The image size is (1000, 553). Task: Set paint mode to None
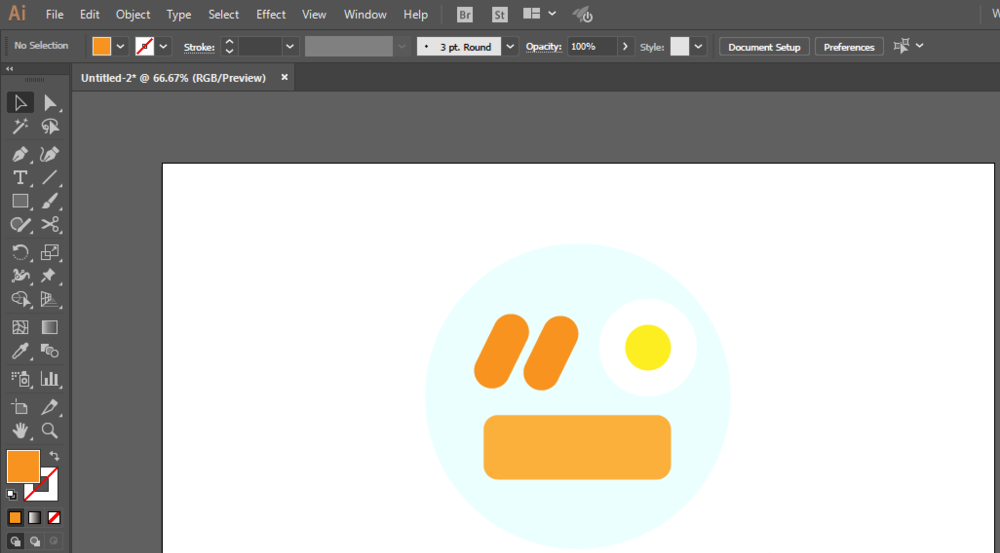tap(54, 517)
